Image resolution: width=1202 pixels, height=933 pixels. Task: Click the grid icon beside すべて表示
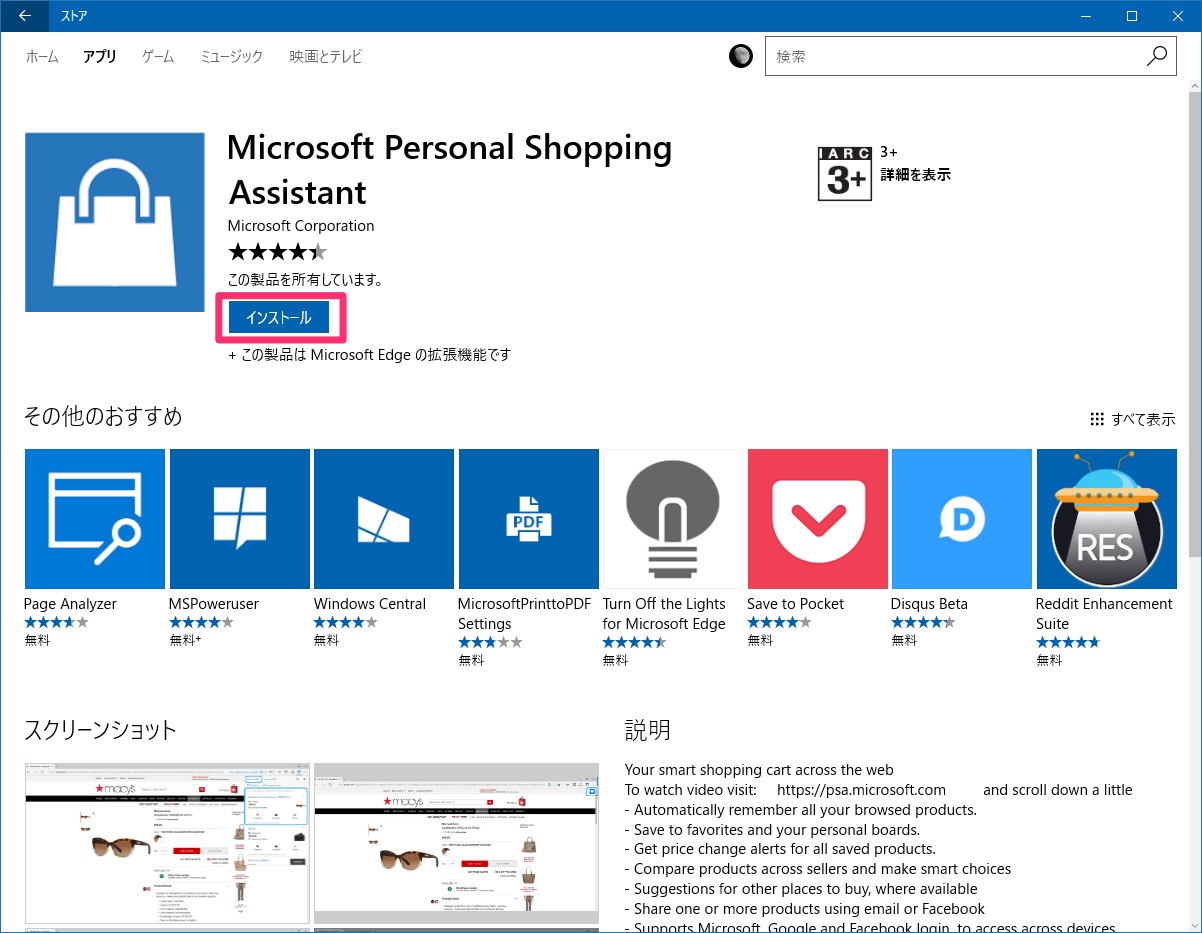1097,419
